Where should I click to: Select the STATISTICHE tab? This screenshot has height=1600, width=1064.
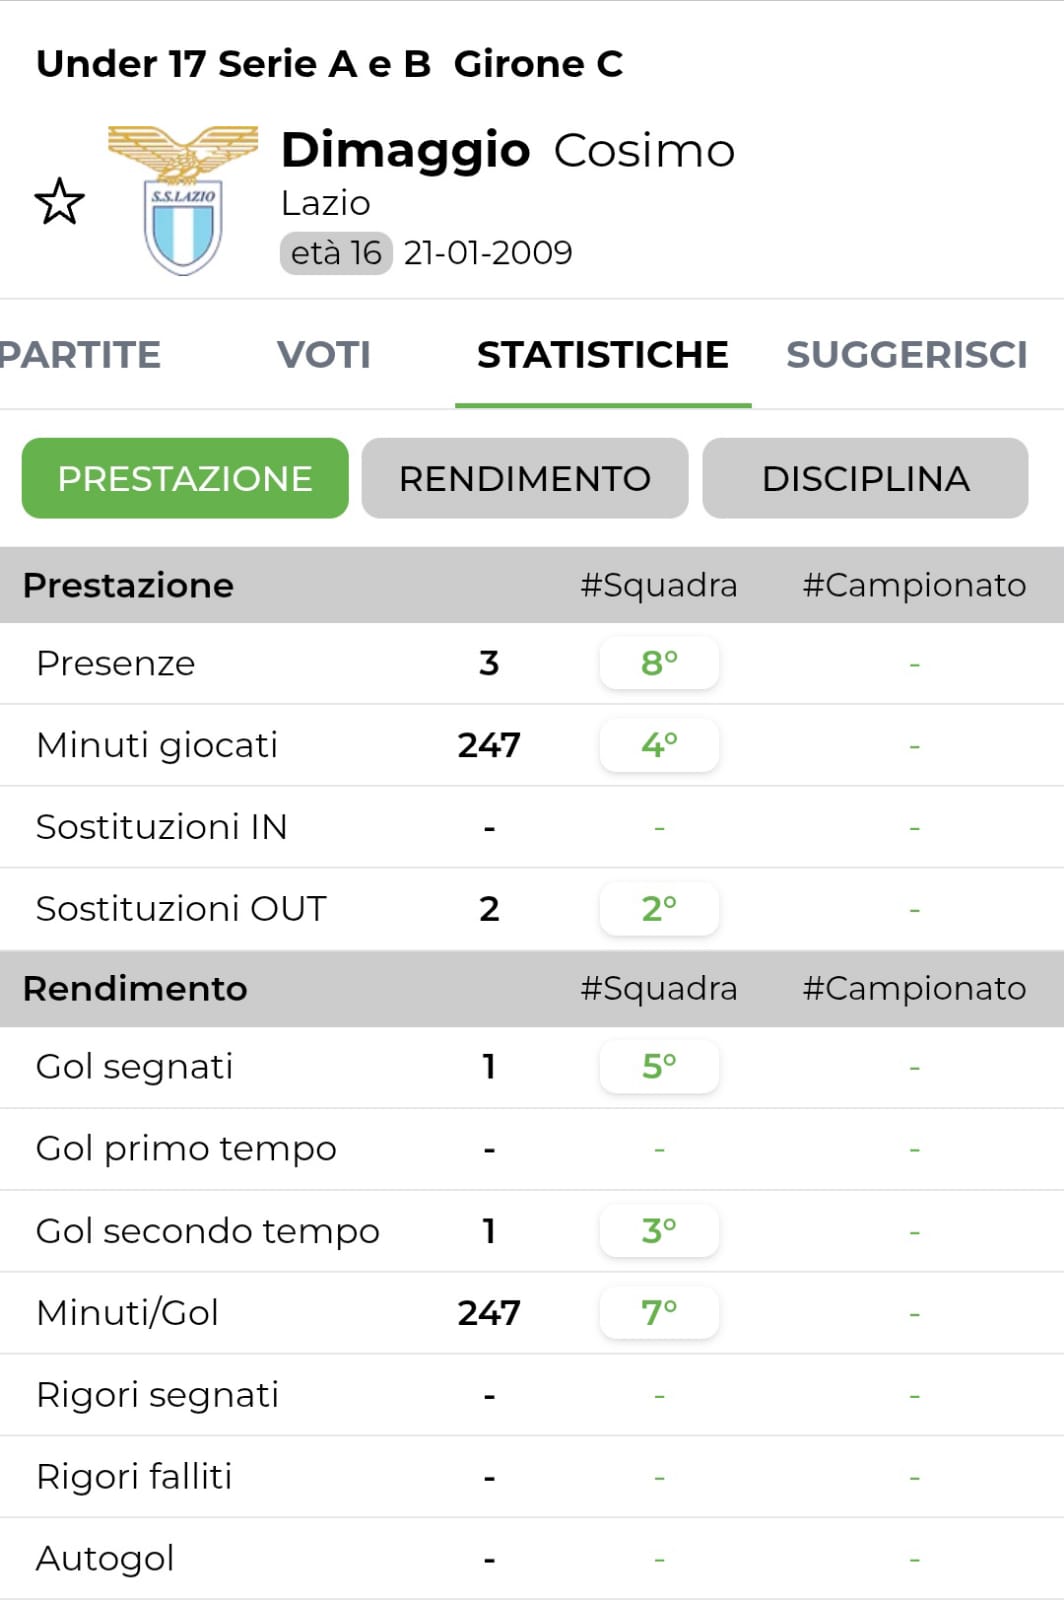[x=602, y=355]
